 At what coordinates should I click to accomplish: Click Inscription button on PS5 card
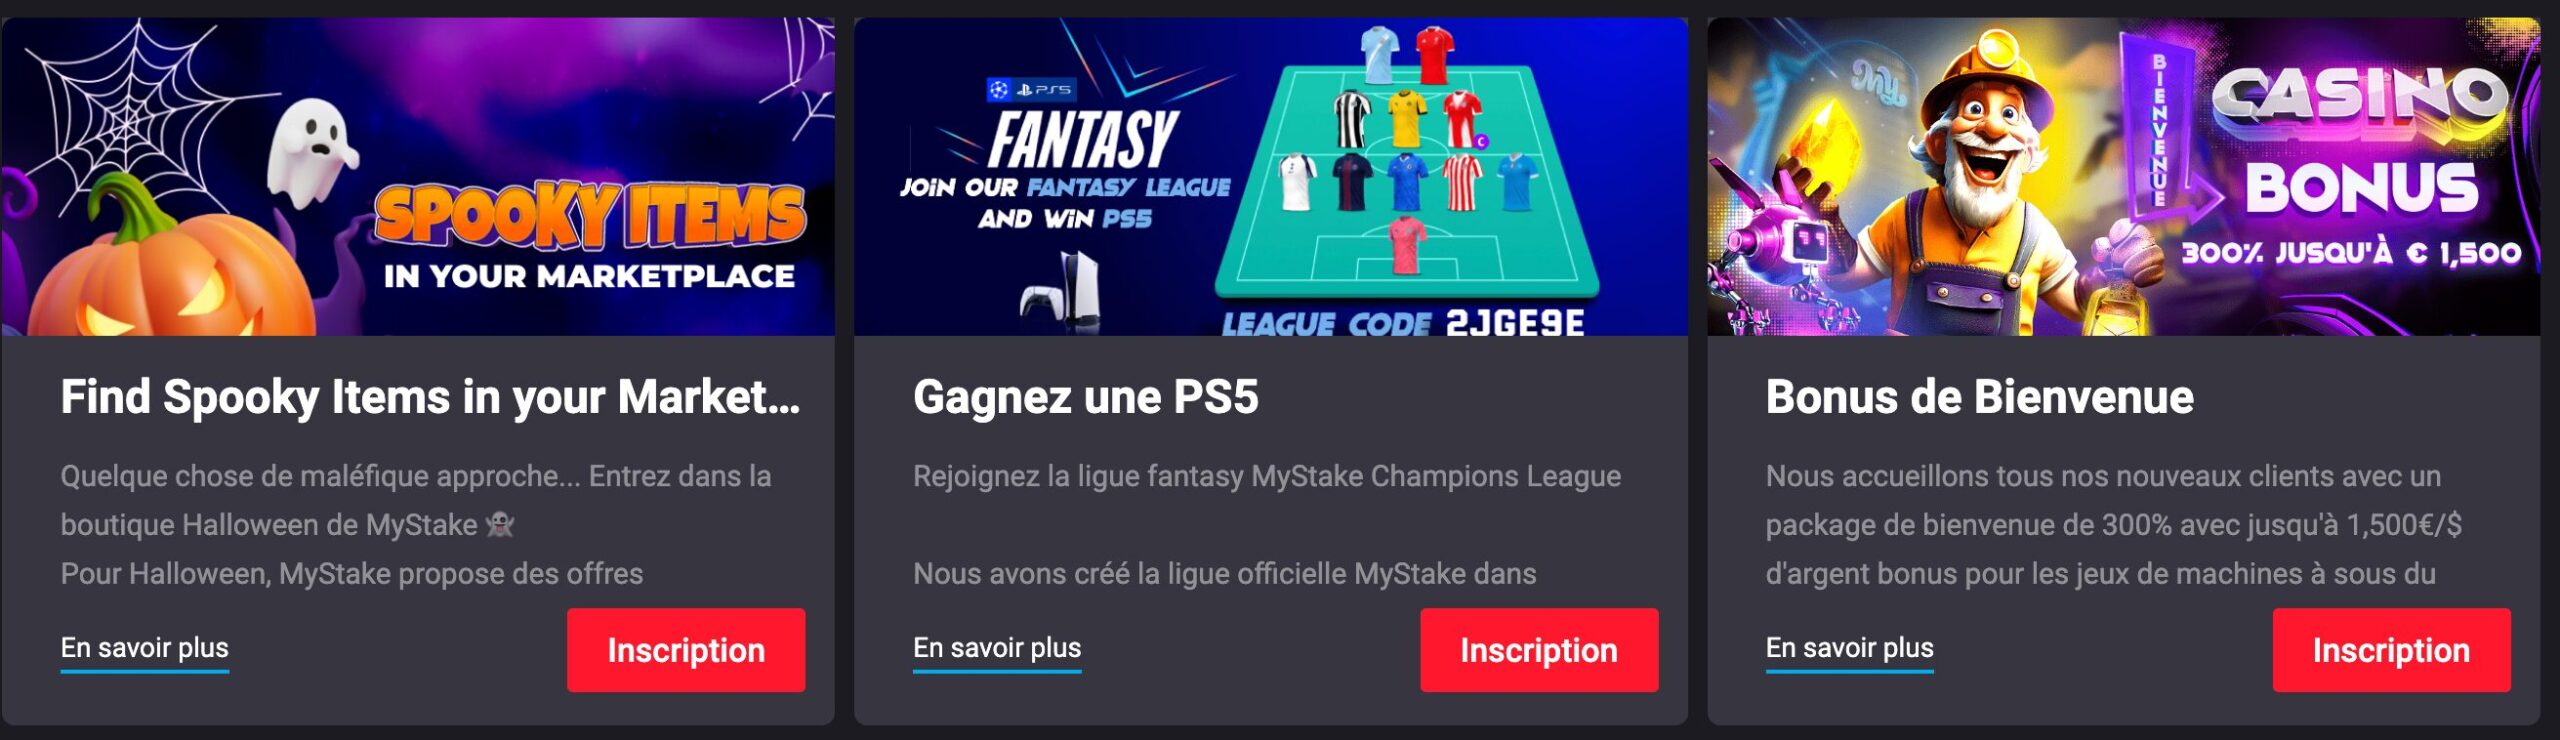[1539, 650]
